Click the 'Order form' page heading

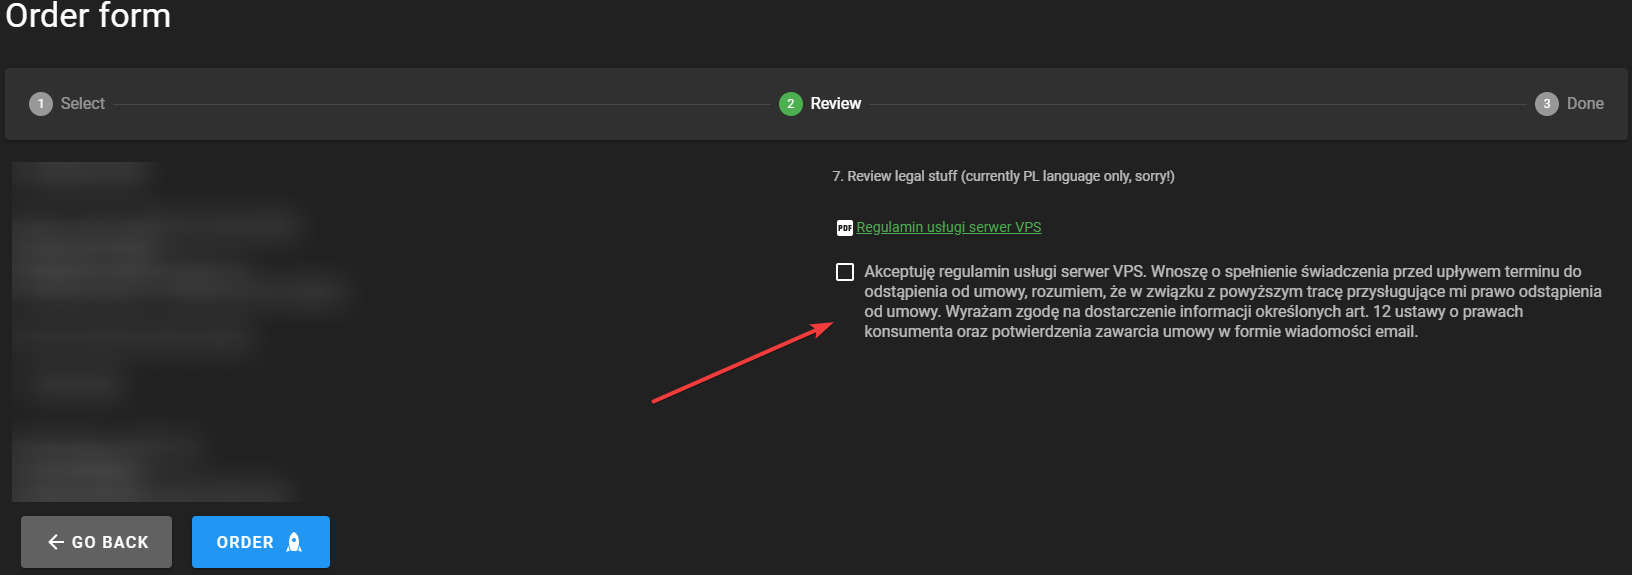click(x=88, y=16)
